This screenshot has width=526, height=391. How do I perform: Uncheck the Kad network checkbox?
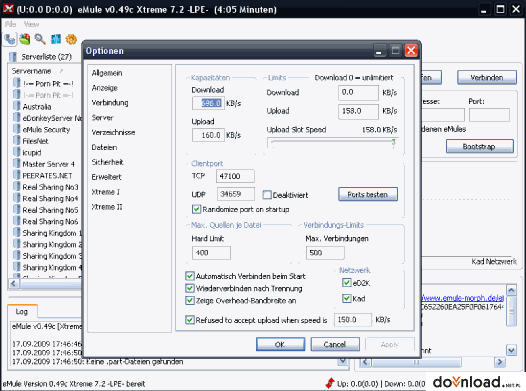pos(347,298)
